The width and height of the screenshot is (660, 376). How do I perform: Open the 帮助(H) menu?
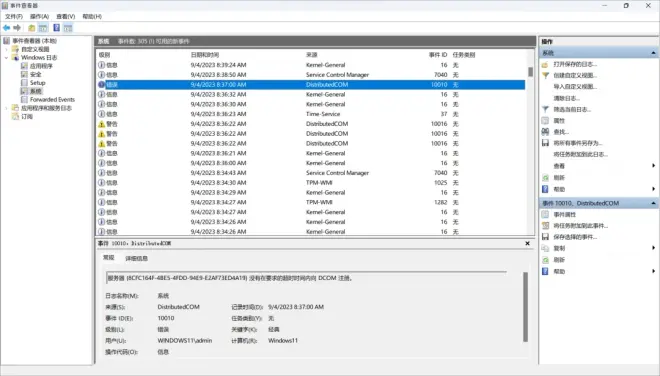(x=92, y=16)
